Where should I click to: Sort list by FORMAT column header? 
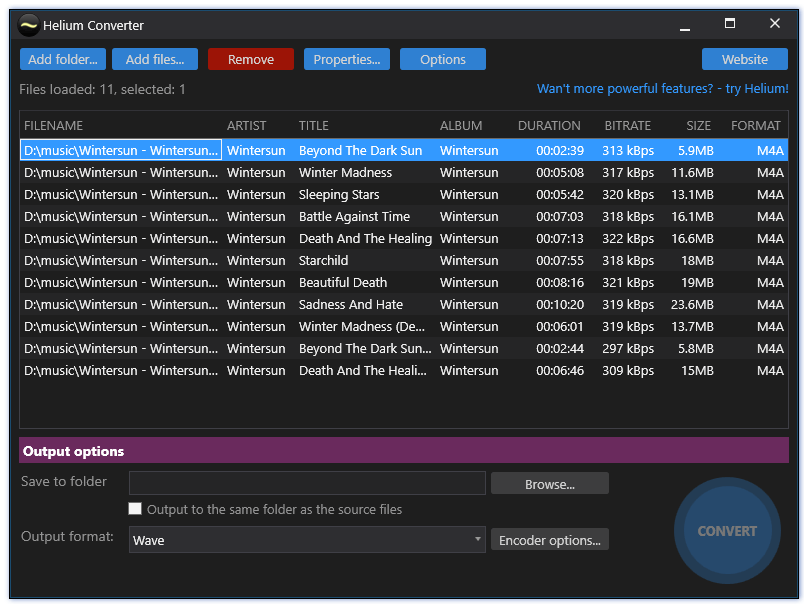755,126
